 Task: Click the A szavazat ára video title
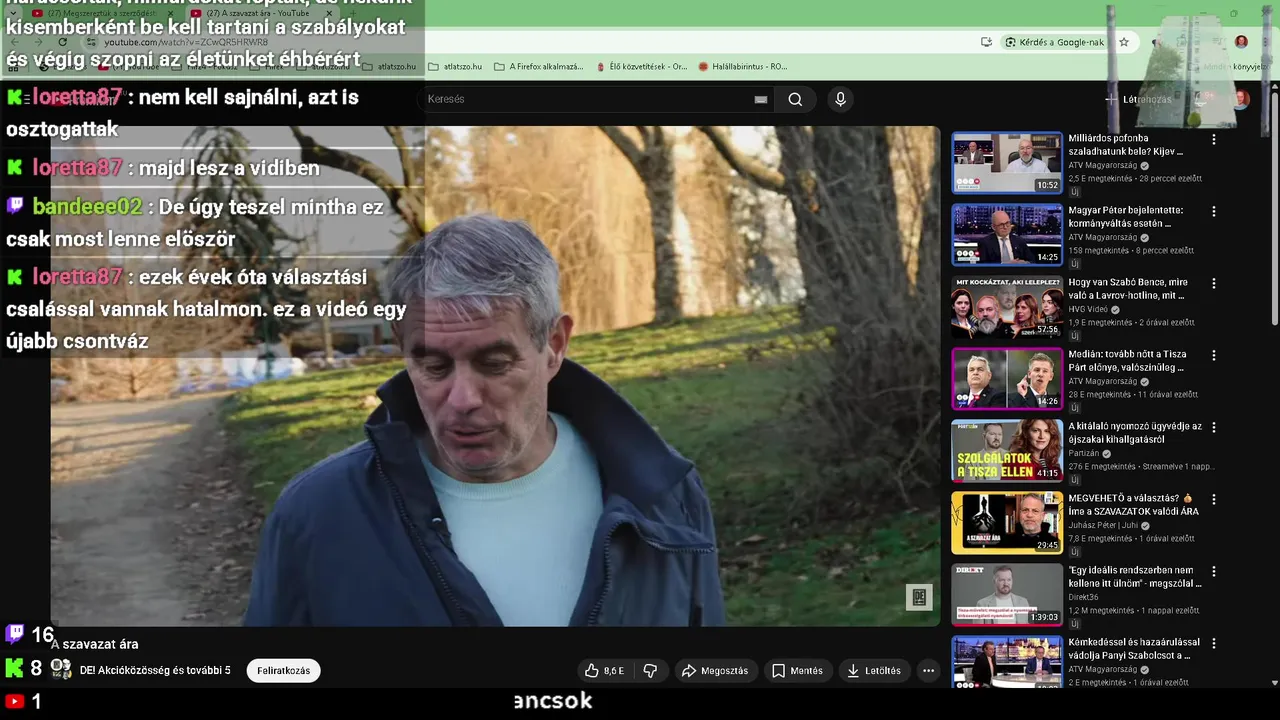tap(96, 644)
